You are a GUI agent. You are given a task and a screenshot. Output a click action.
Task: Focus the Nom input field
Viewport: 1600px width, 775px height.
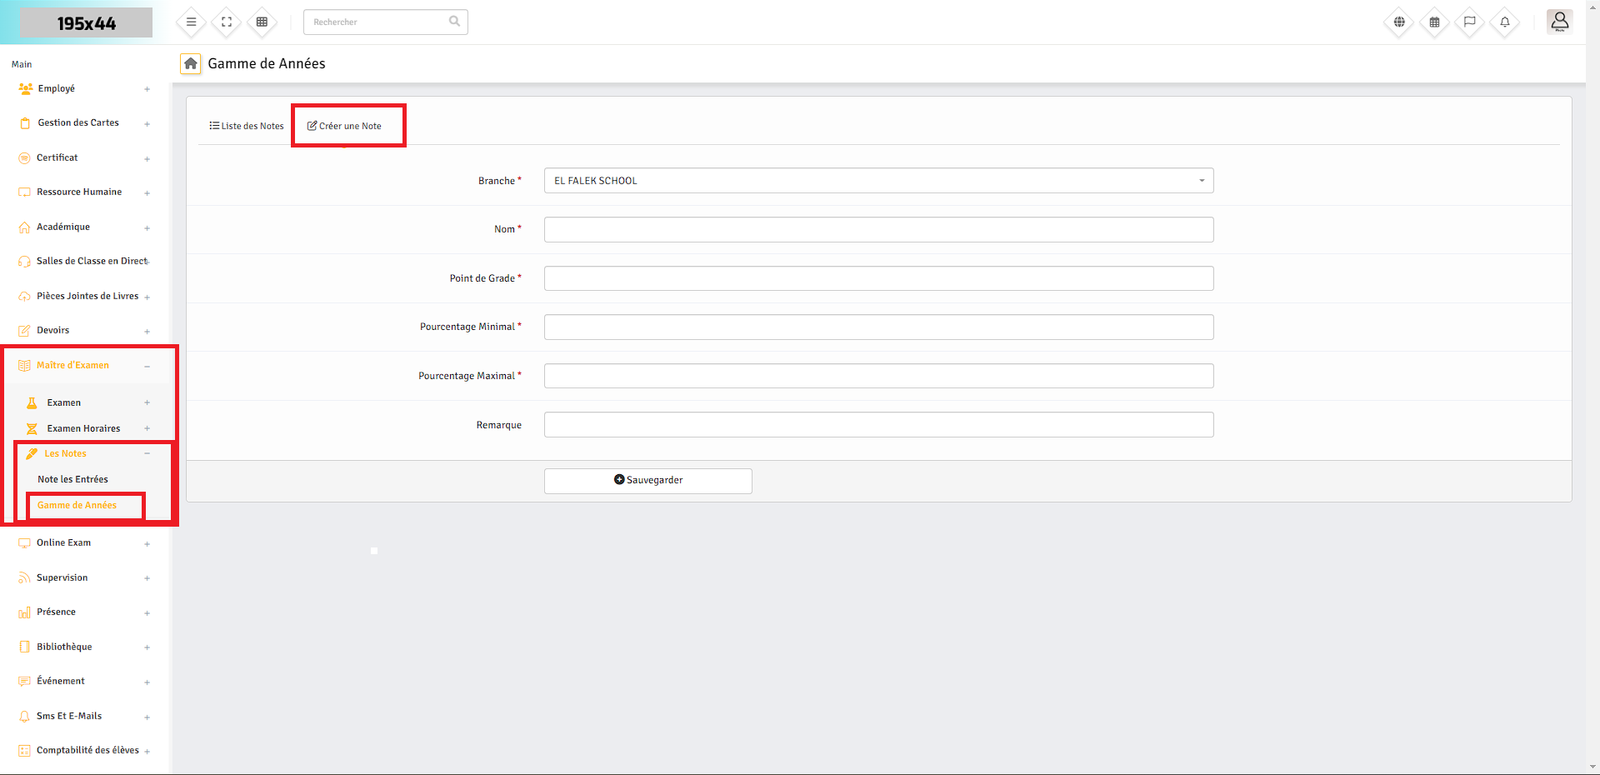click(878, 230)
